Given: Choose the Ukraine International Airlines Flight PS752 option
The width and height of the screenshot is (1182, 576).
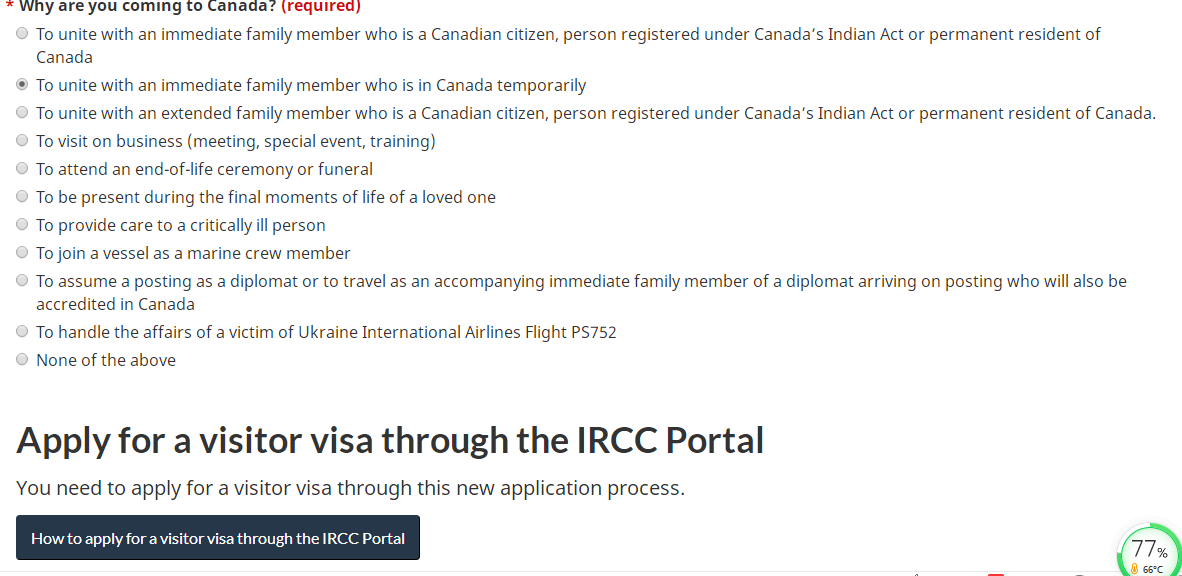Looking at the screenshot, I should [21, 331].
